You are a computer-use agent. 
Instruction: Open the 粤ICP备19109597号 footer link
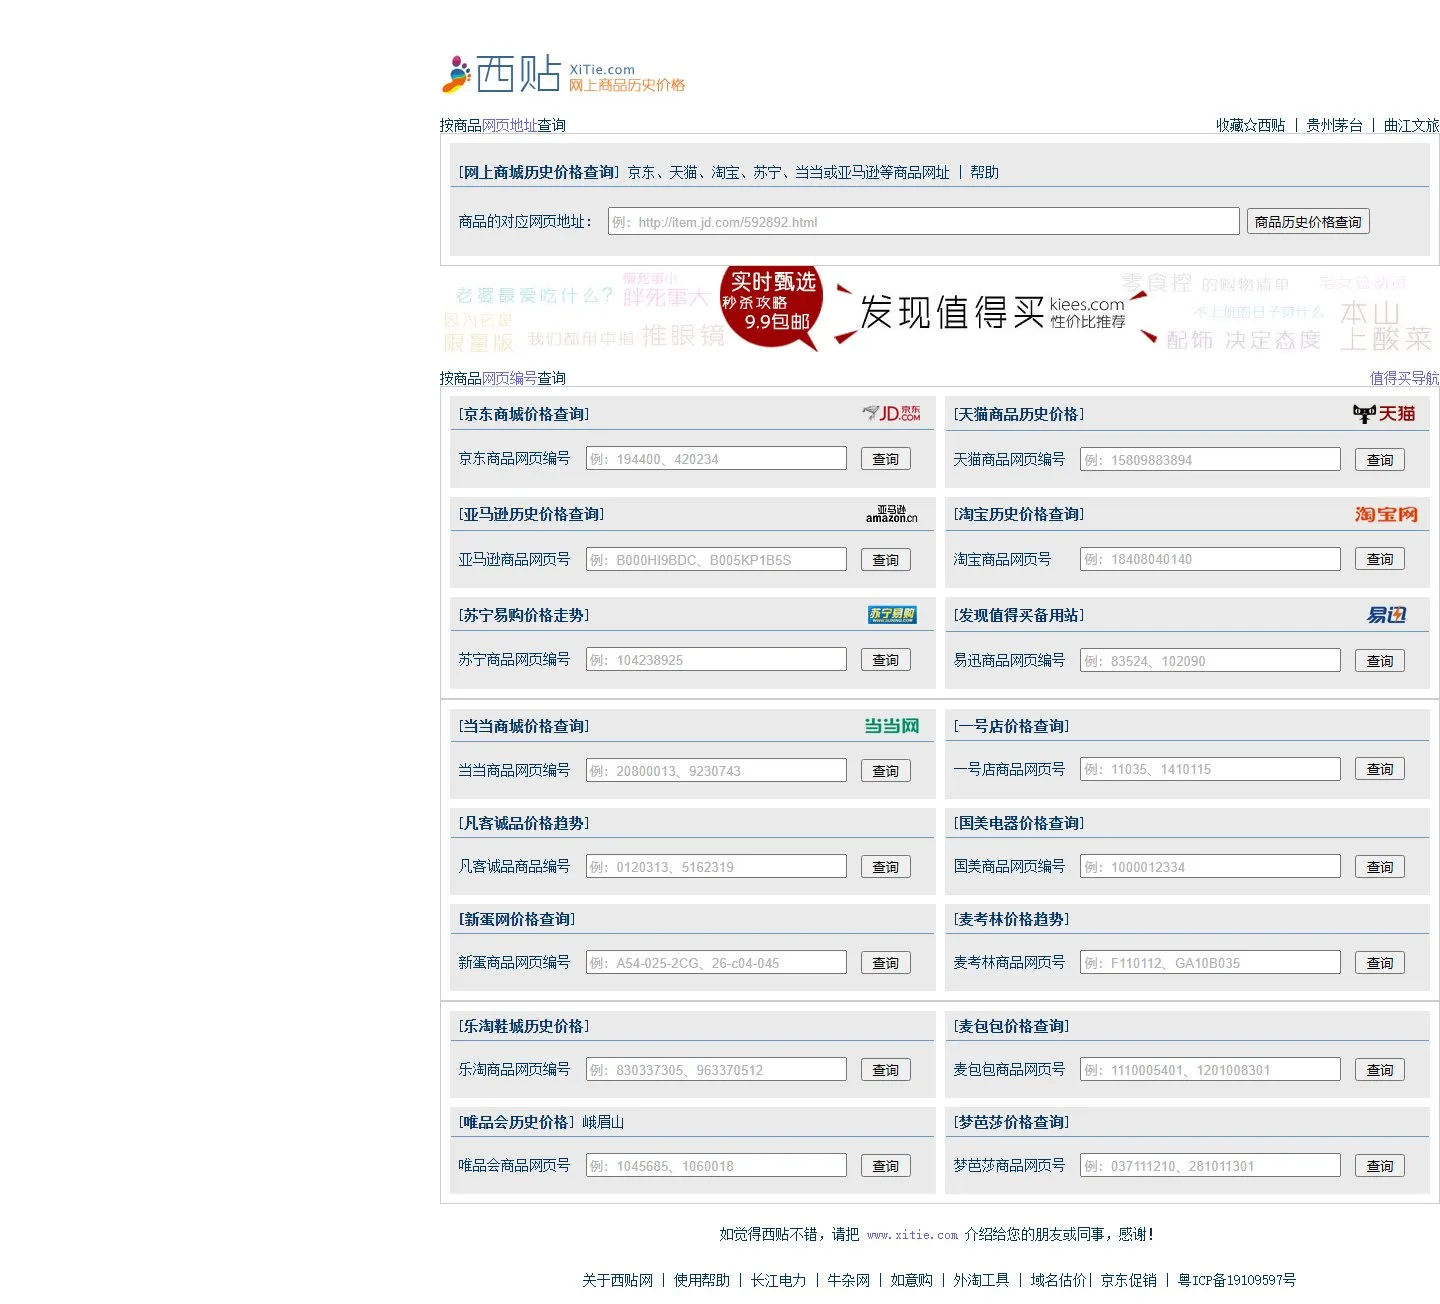[x=1237, y=1280]
